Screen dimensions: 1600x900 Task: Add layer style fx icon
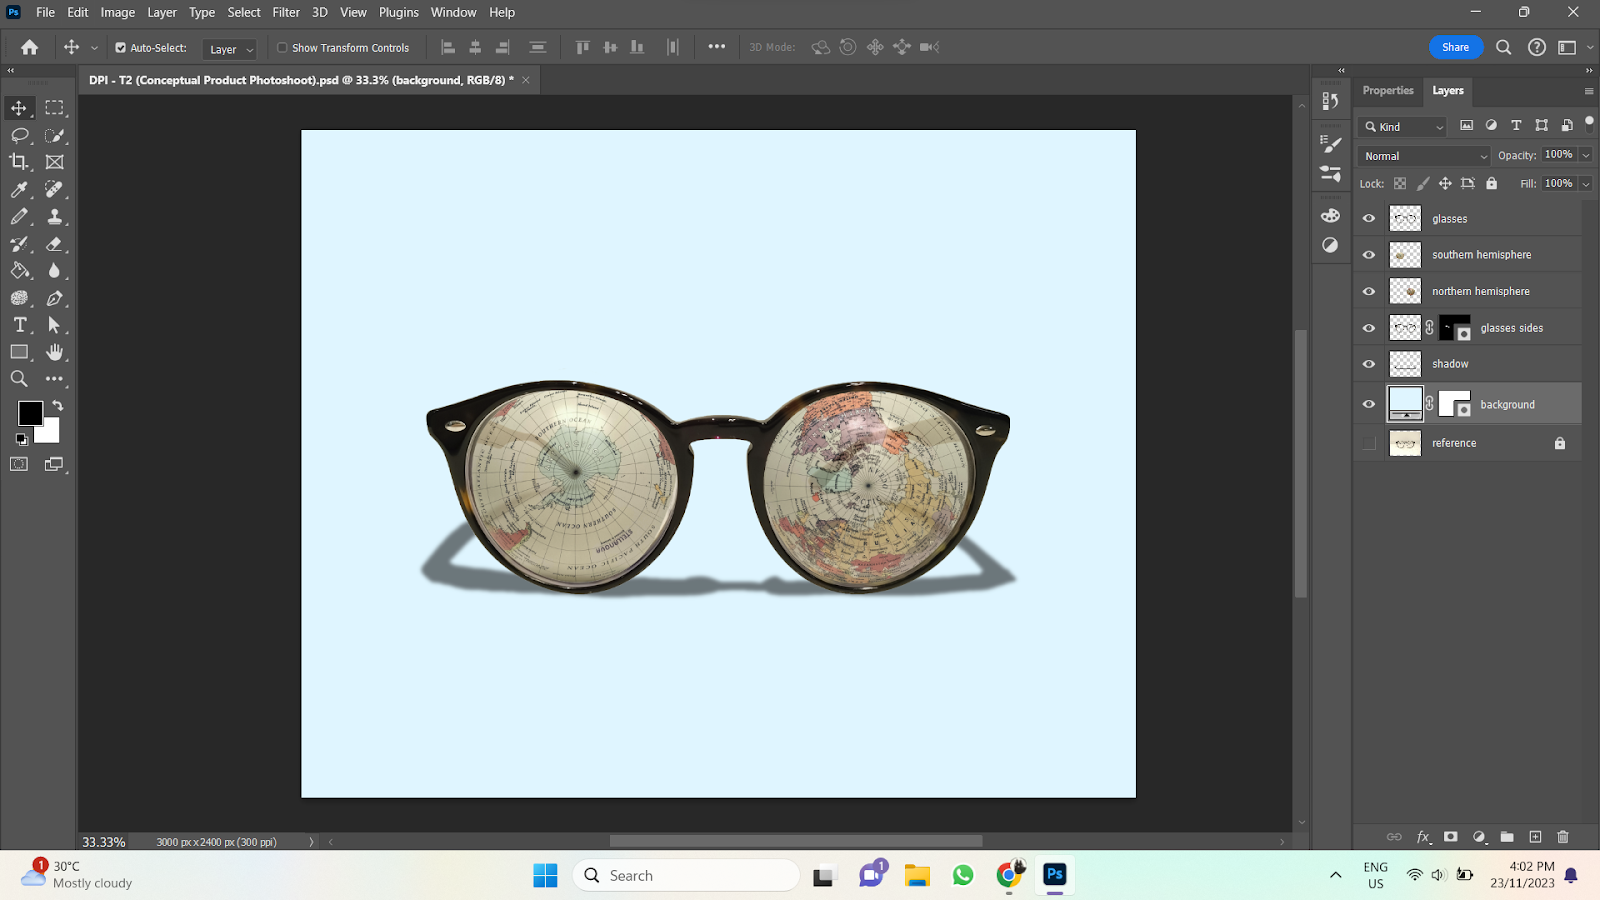pyautogui.click(x=1423, y=837)
